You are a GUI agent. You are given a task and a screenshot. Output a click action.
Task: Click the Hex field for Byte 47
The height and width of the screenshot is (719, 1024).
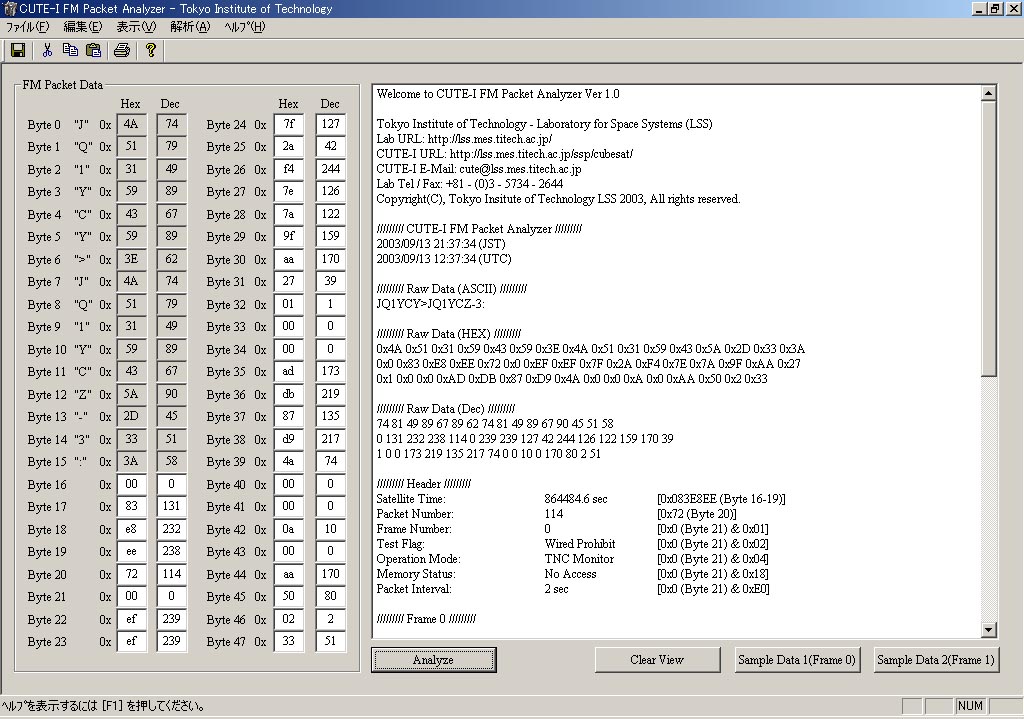[x=289, y=642]
